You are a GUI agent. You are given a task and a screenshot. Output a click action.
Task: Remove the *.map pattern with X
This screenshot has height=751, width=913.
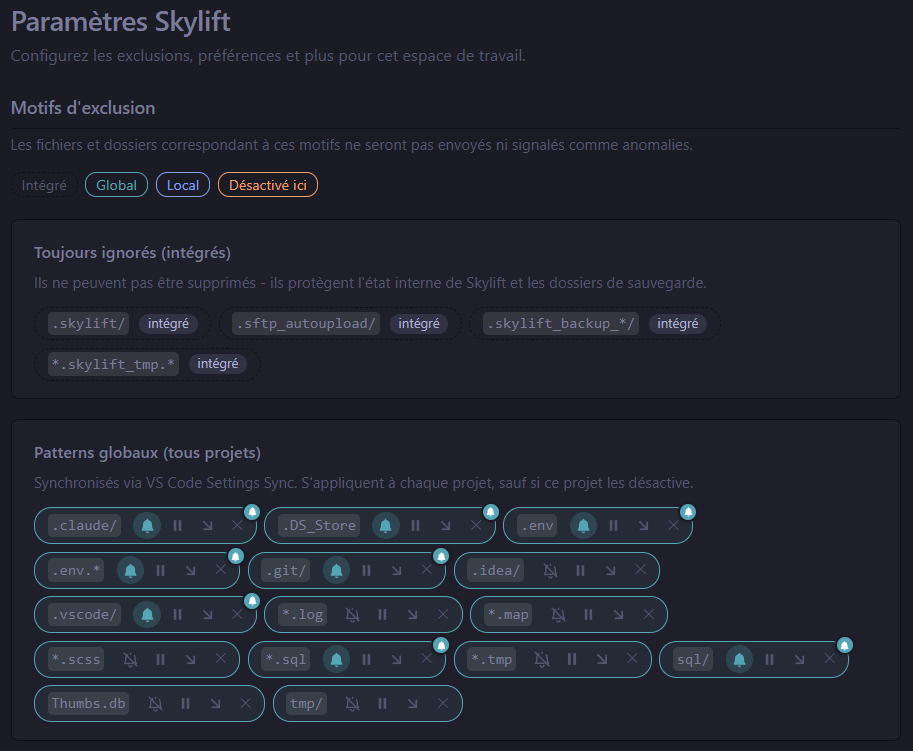pos(649,614)
